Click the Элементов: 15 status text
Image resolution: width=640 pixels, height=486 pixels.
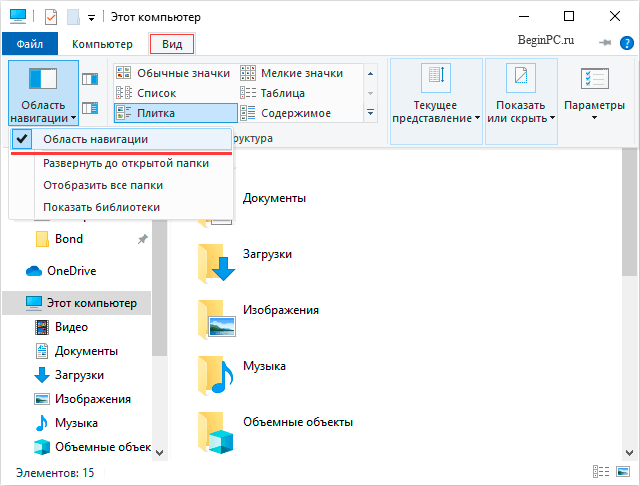[55, 473]
